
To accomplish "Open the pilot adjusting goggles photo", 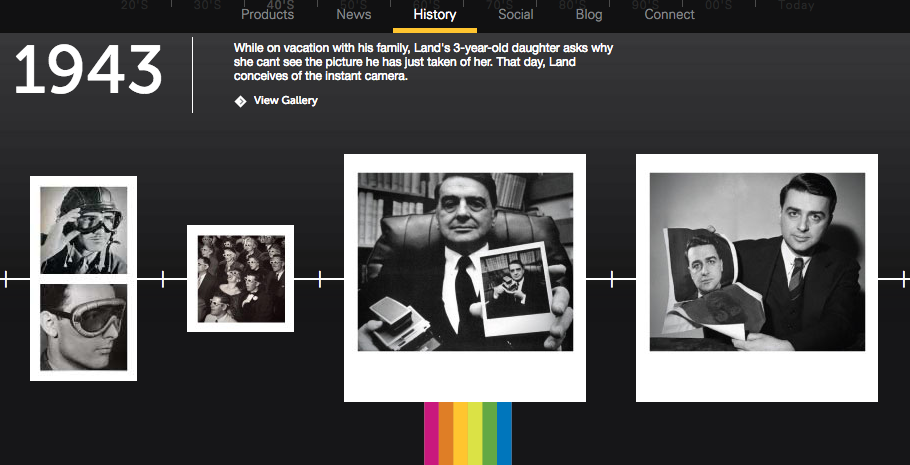I will coord(84,230).
